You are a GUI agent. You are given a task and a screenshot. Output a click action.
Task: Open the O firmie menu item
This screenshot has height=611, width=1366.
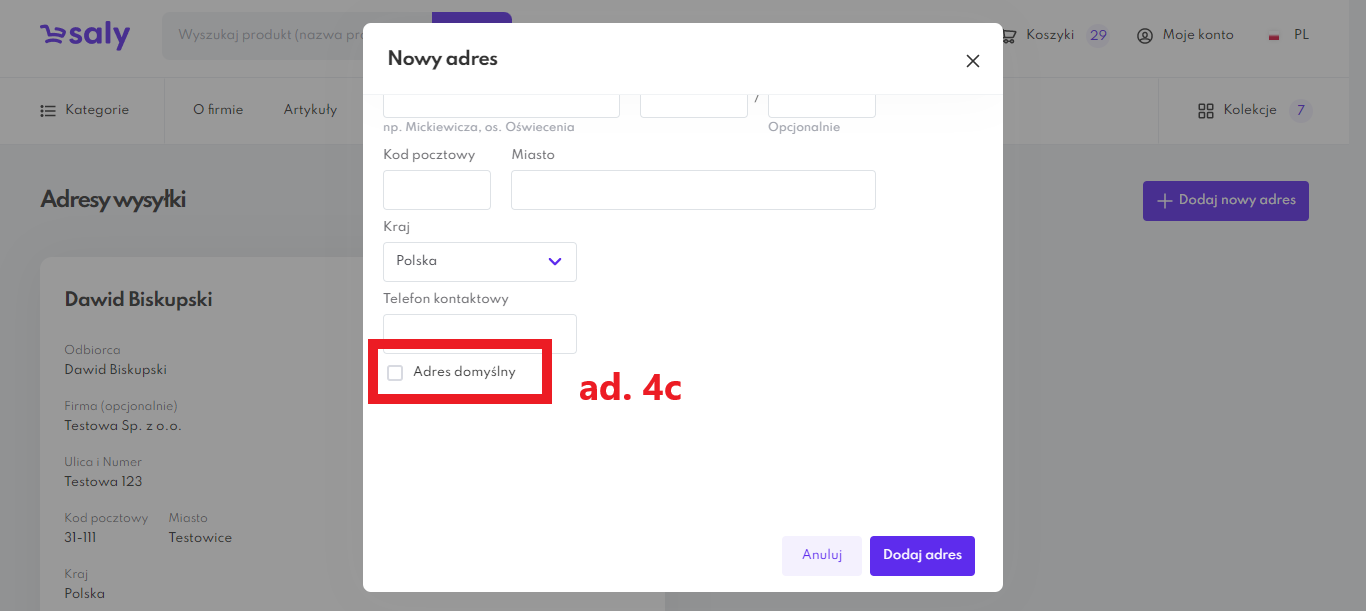pos(218,110)
